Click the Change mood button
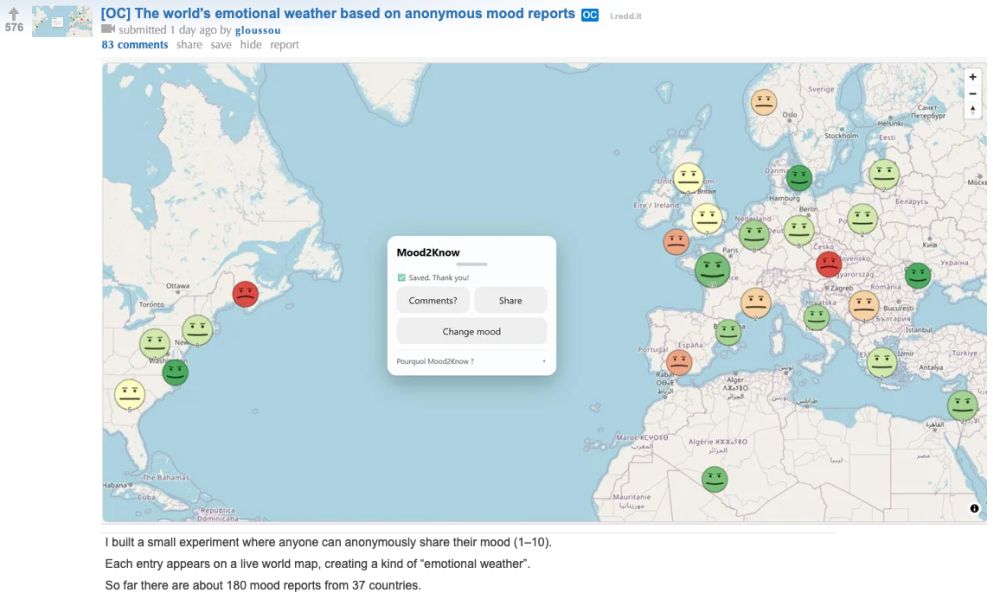Image resolution: width=1000 pixels, height=599 pixels. pos(471,332)
